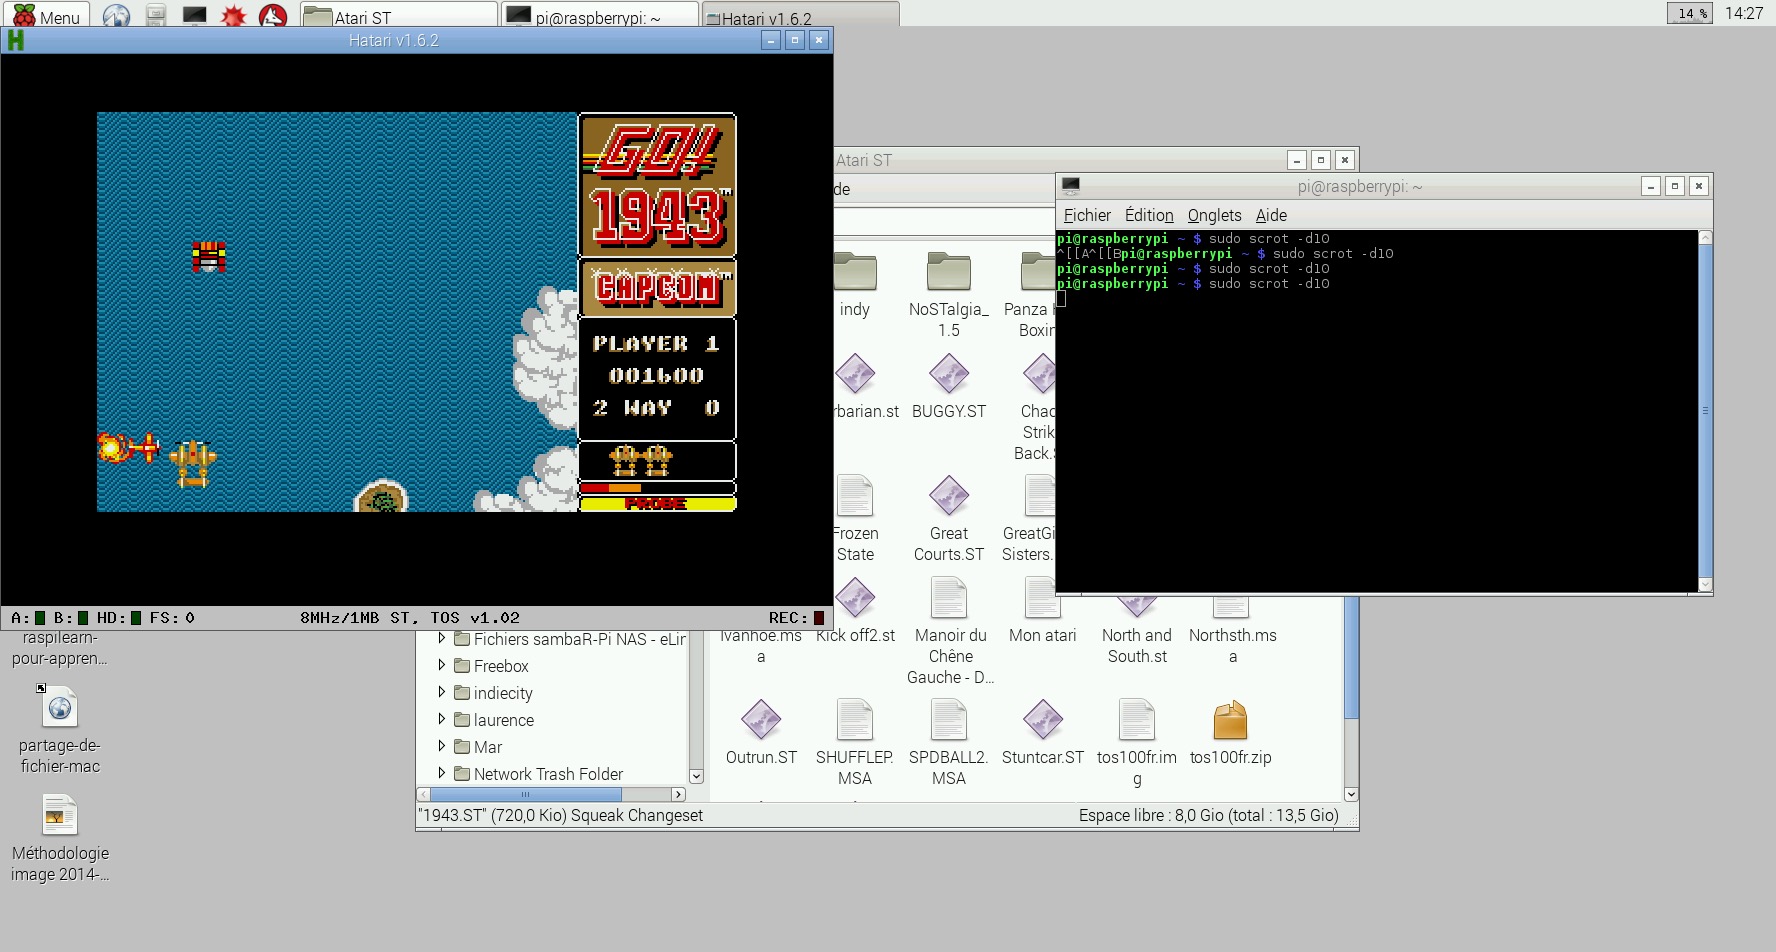Expand the Freebox tree node

(x=442, y=665)
